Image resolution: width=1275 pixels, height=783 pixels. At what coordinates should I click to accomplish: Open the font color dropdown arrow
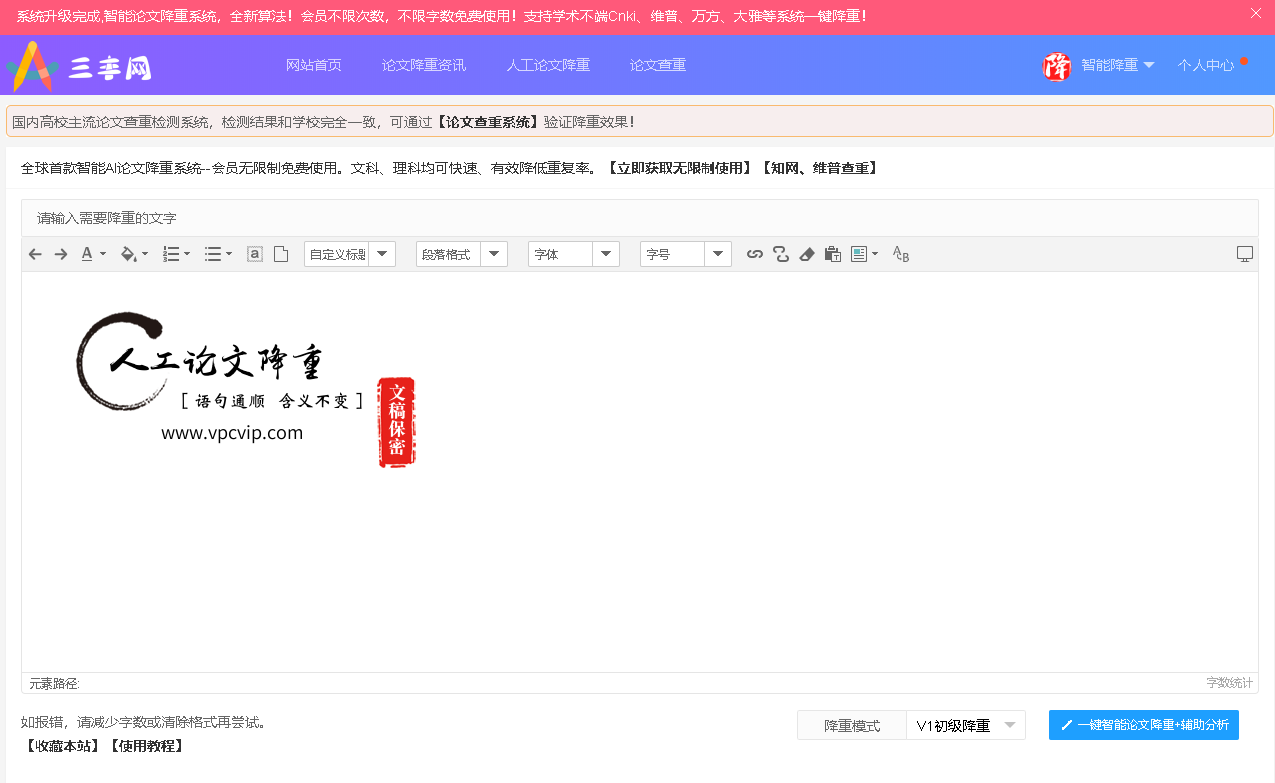coord(103,254)
